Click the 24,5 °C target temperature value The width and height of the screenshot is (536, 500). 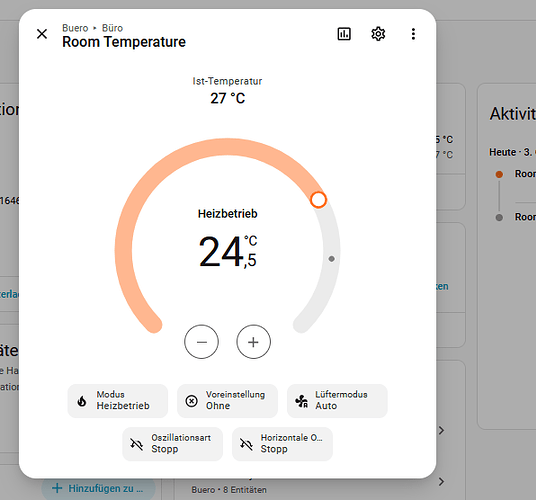coord(227,252)
